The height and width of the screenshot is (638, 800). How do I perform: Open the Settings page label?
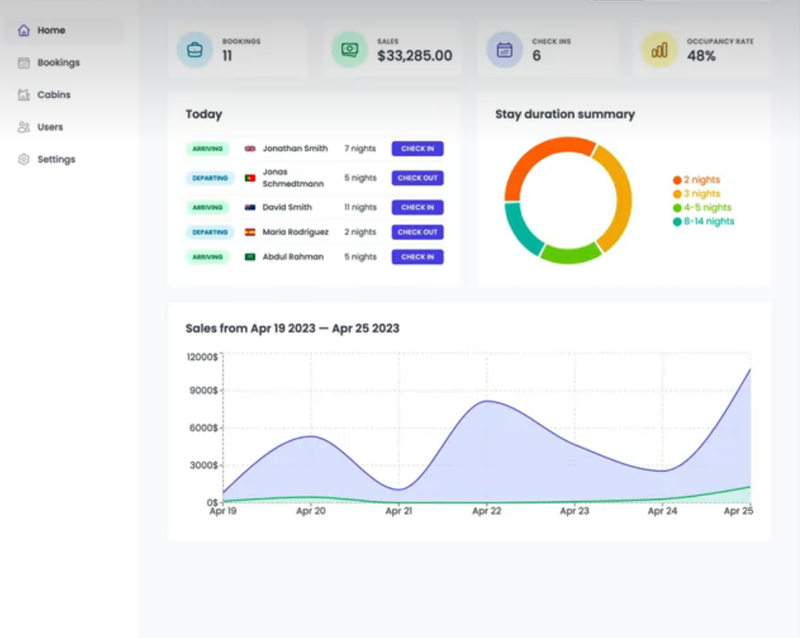click(x=56, y=159)
